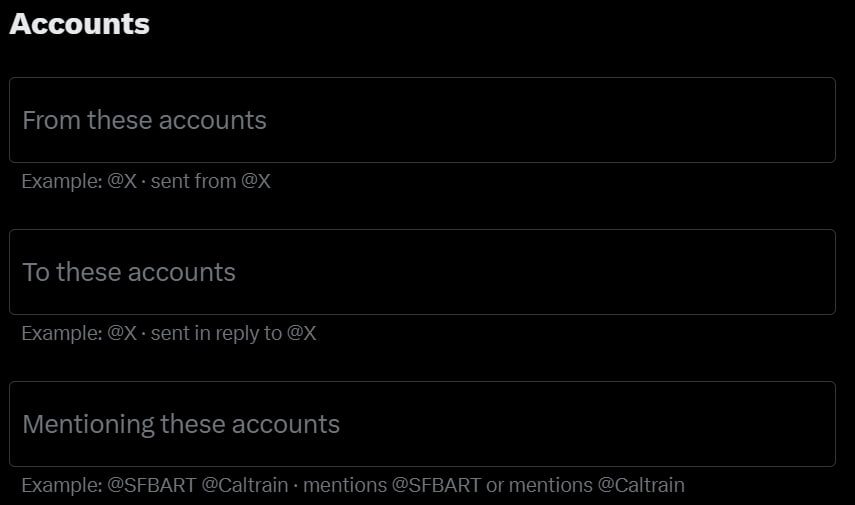
Task: Click the right end of the Mentioning accounts box
Action: tap(815, 424)
